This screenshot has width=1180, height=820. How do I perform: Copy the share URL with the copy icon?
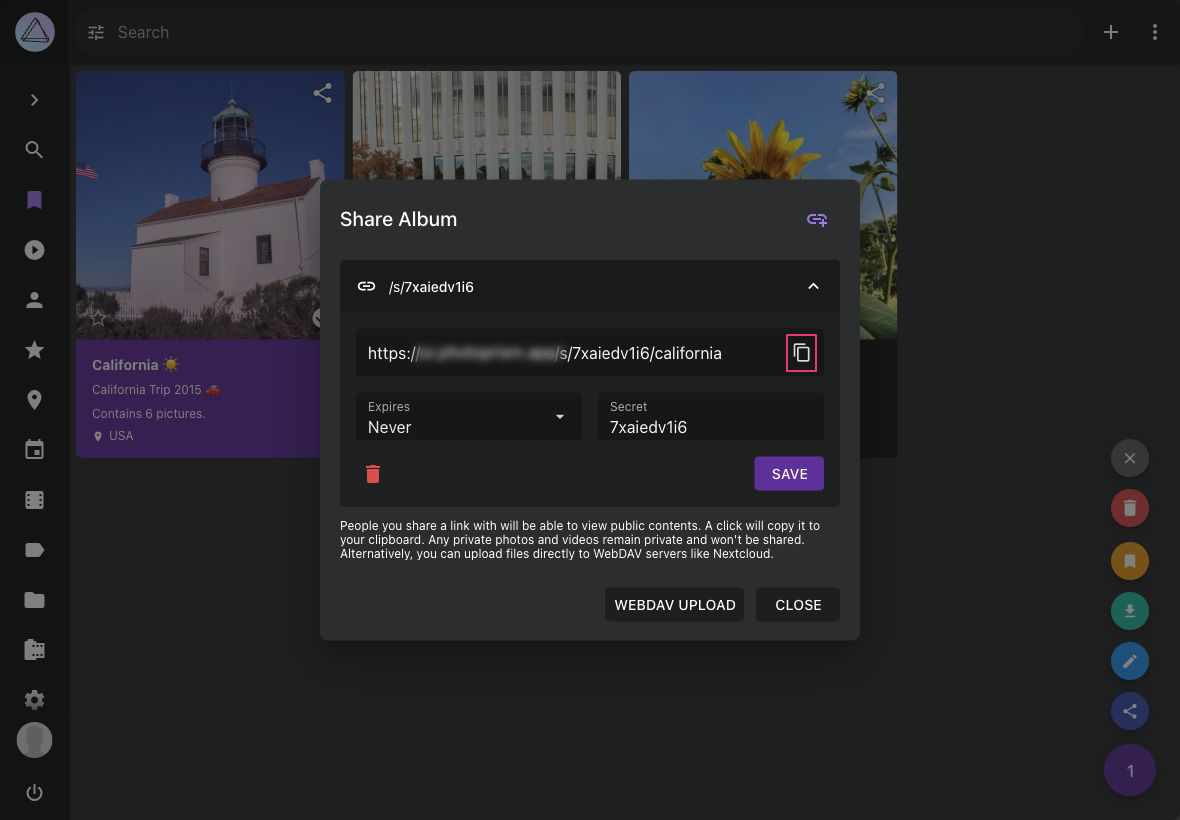[801, 353]
